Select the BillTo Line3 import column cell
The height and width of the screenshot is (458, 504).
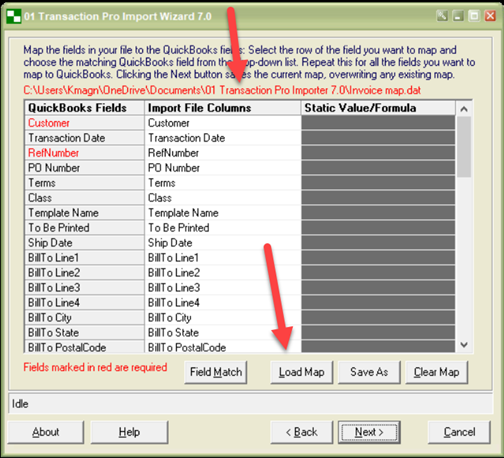coord(223,288)
